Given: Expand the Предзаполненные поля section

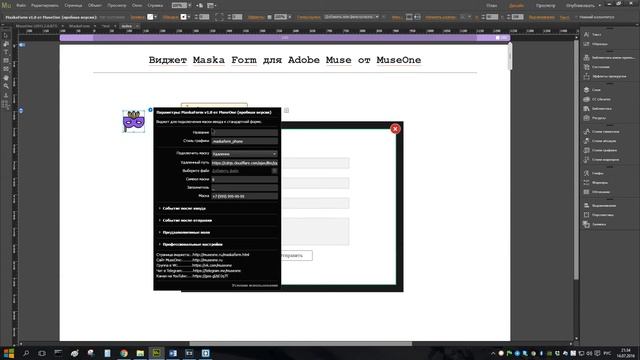Looking at the screenshot, I should 186,232.
